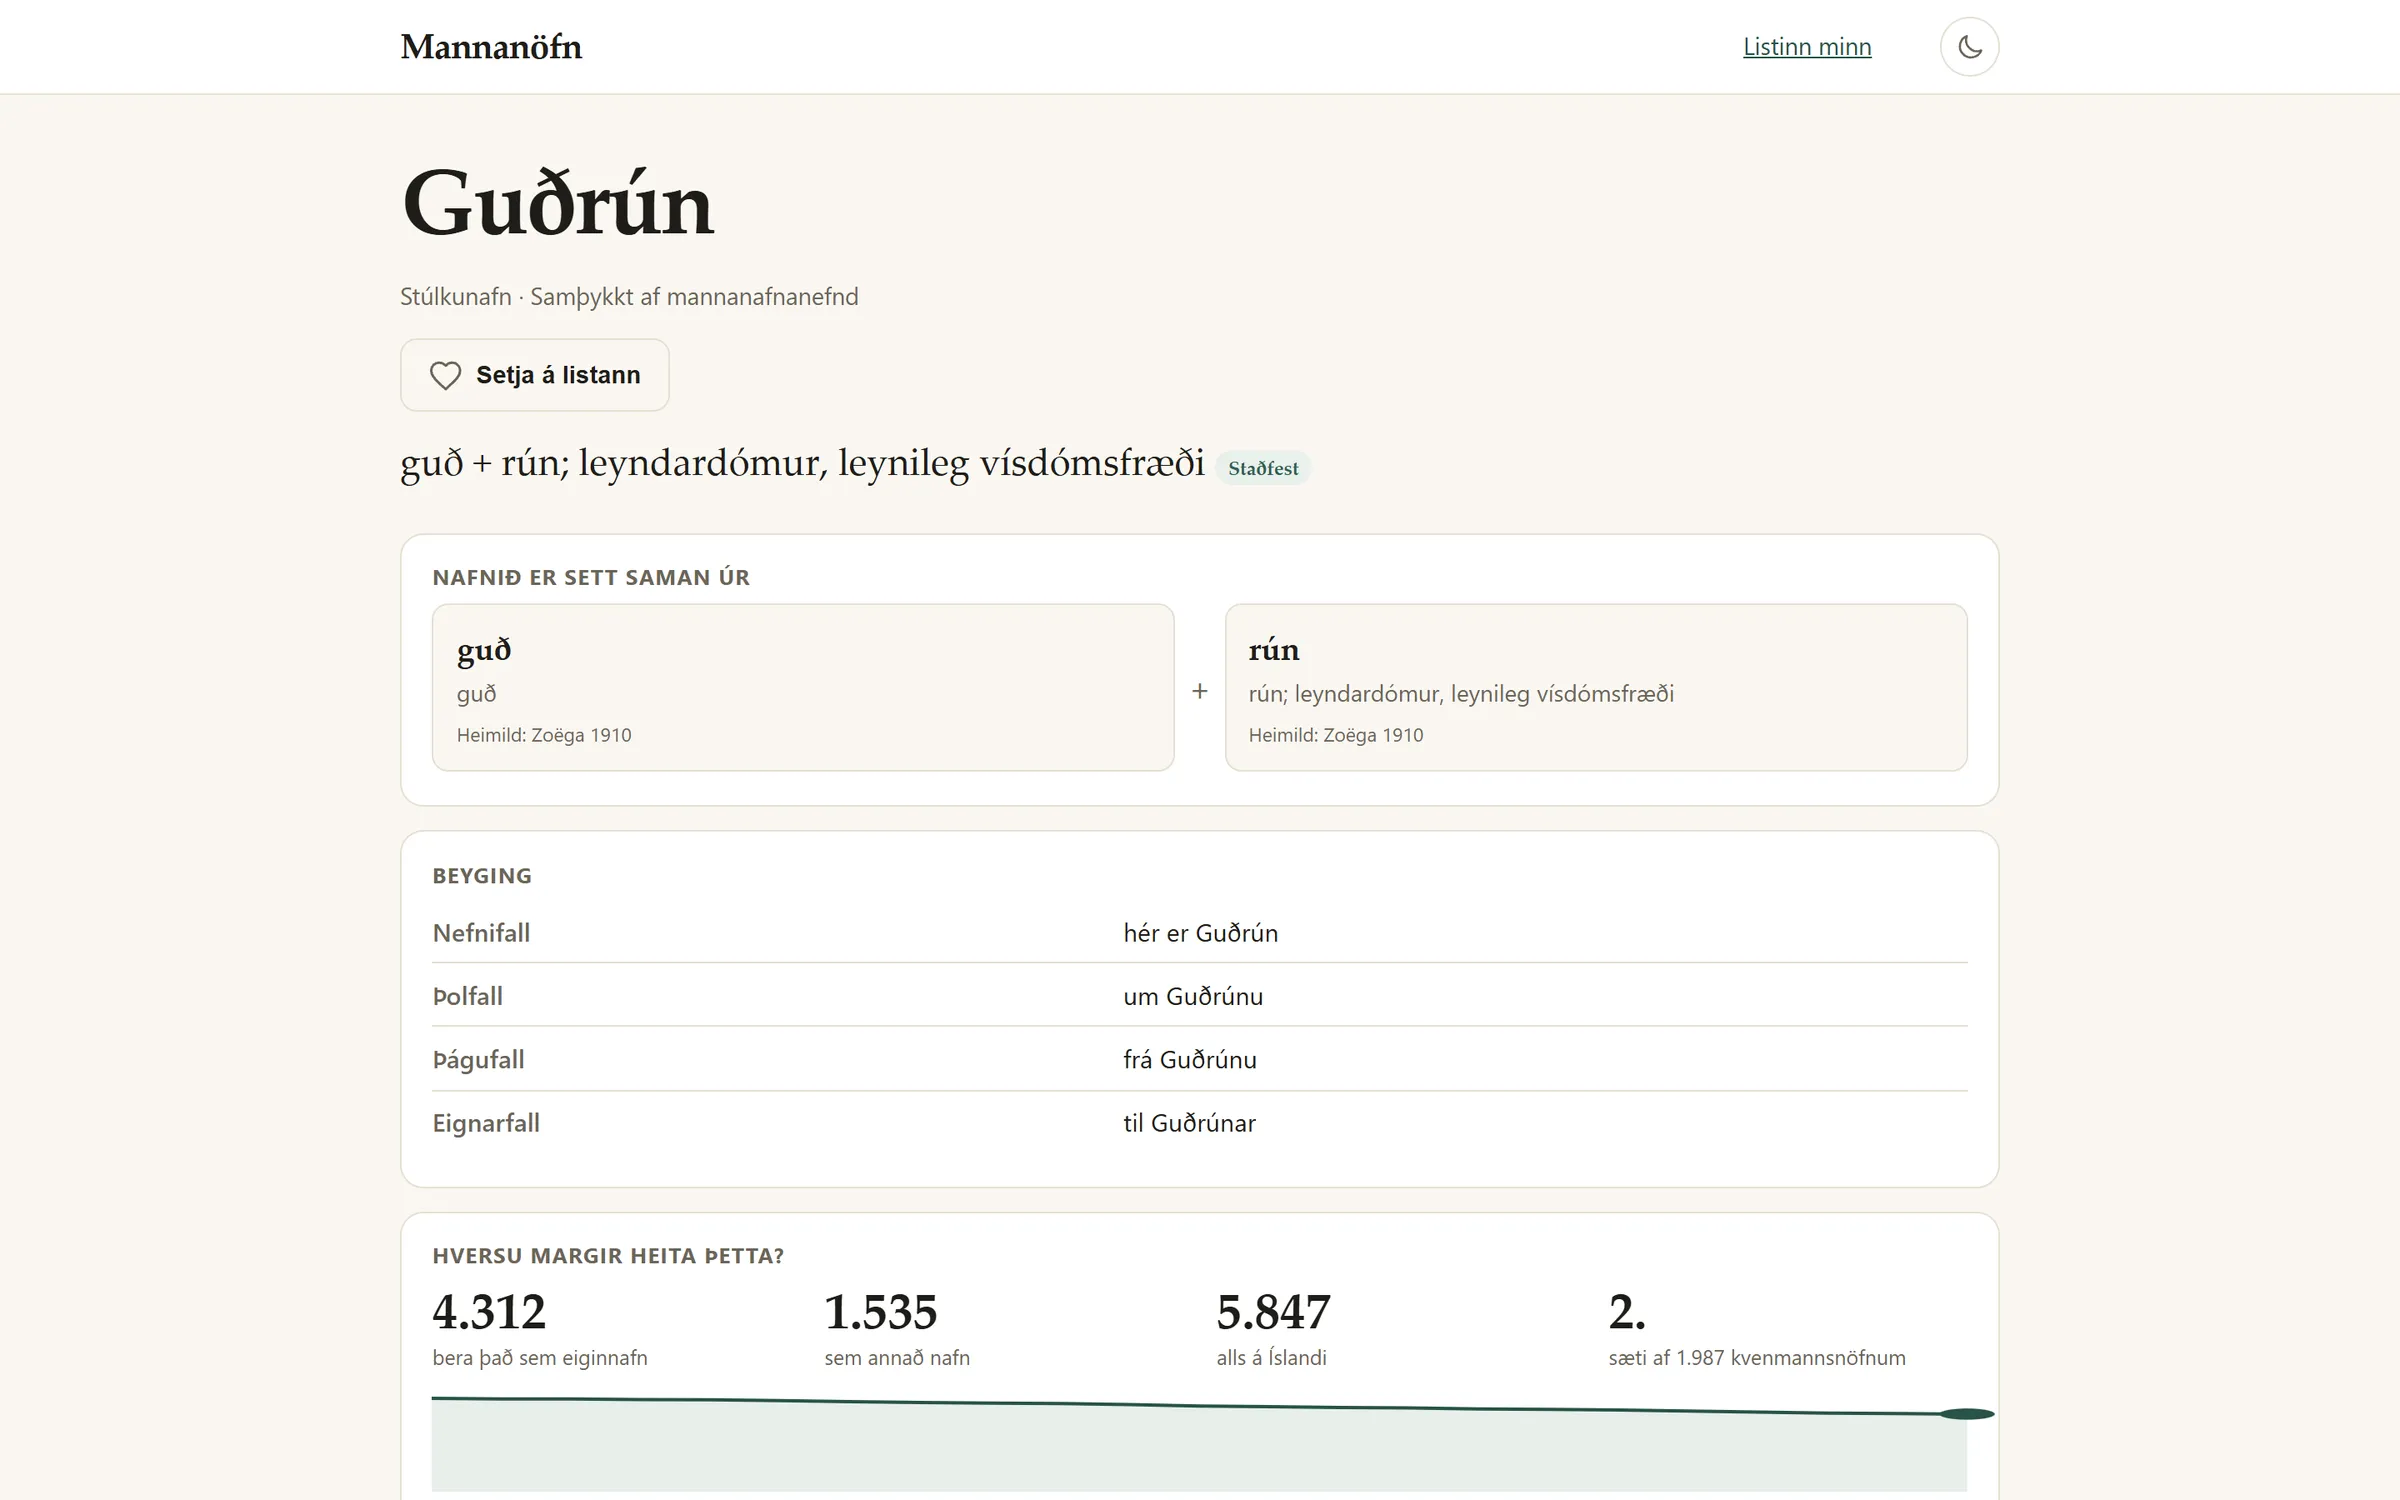This screenshot has width=2400, height=1500.
Task: Open the Listinn minn link
Action: pyautogui.click(x=1807, y=47)
